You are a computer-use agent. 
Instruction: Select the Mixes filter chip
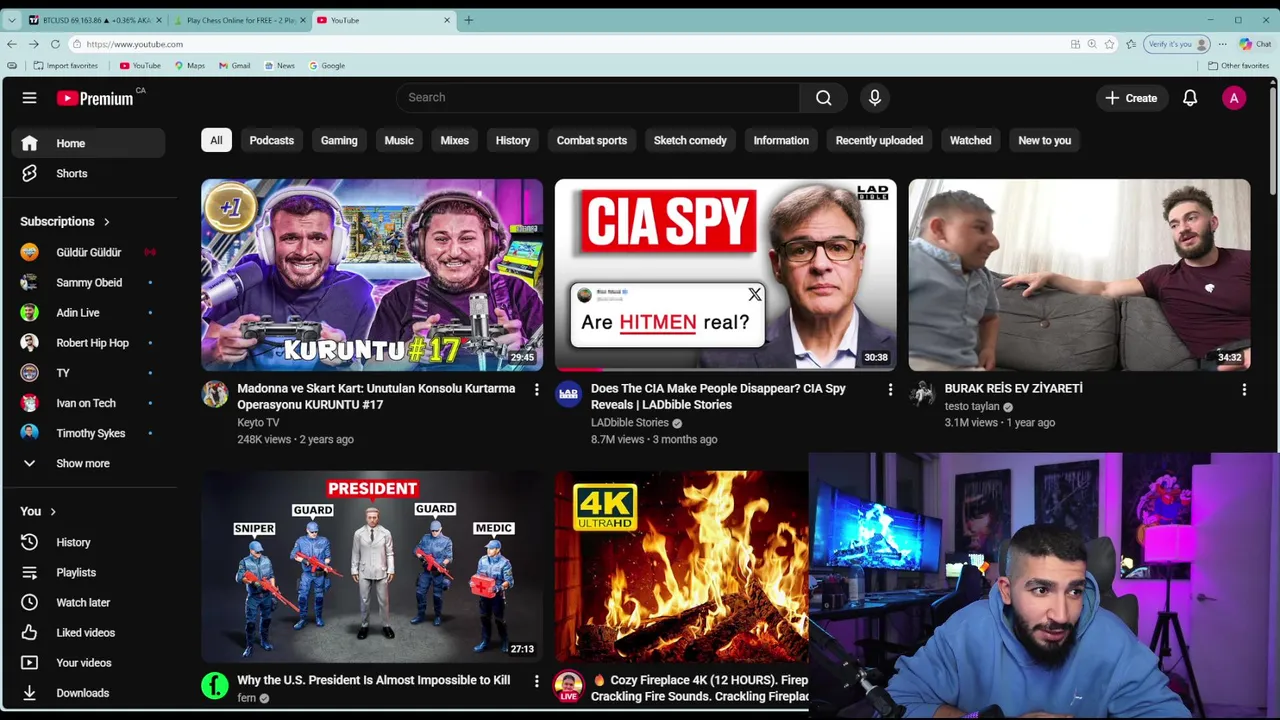tap(455, 140)
